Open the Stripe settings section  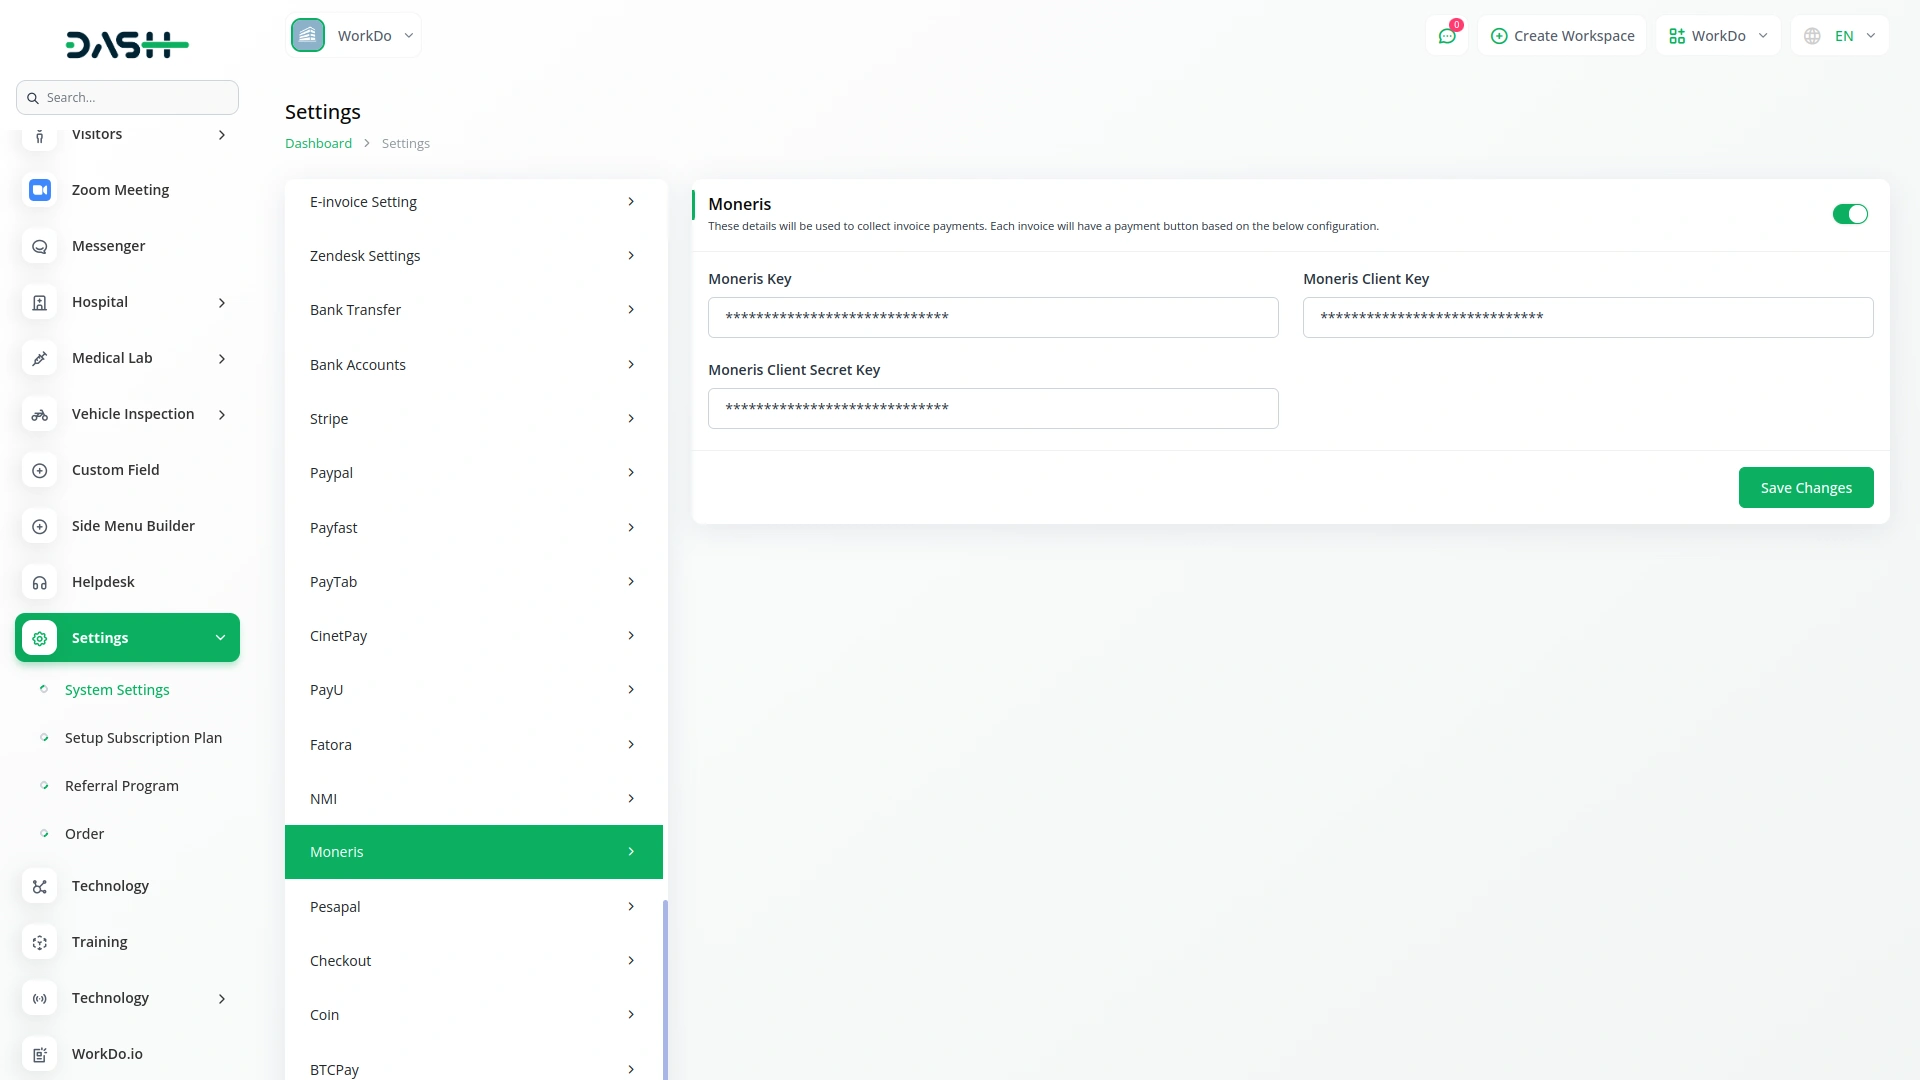pos(473,419)
